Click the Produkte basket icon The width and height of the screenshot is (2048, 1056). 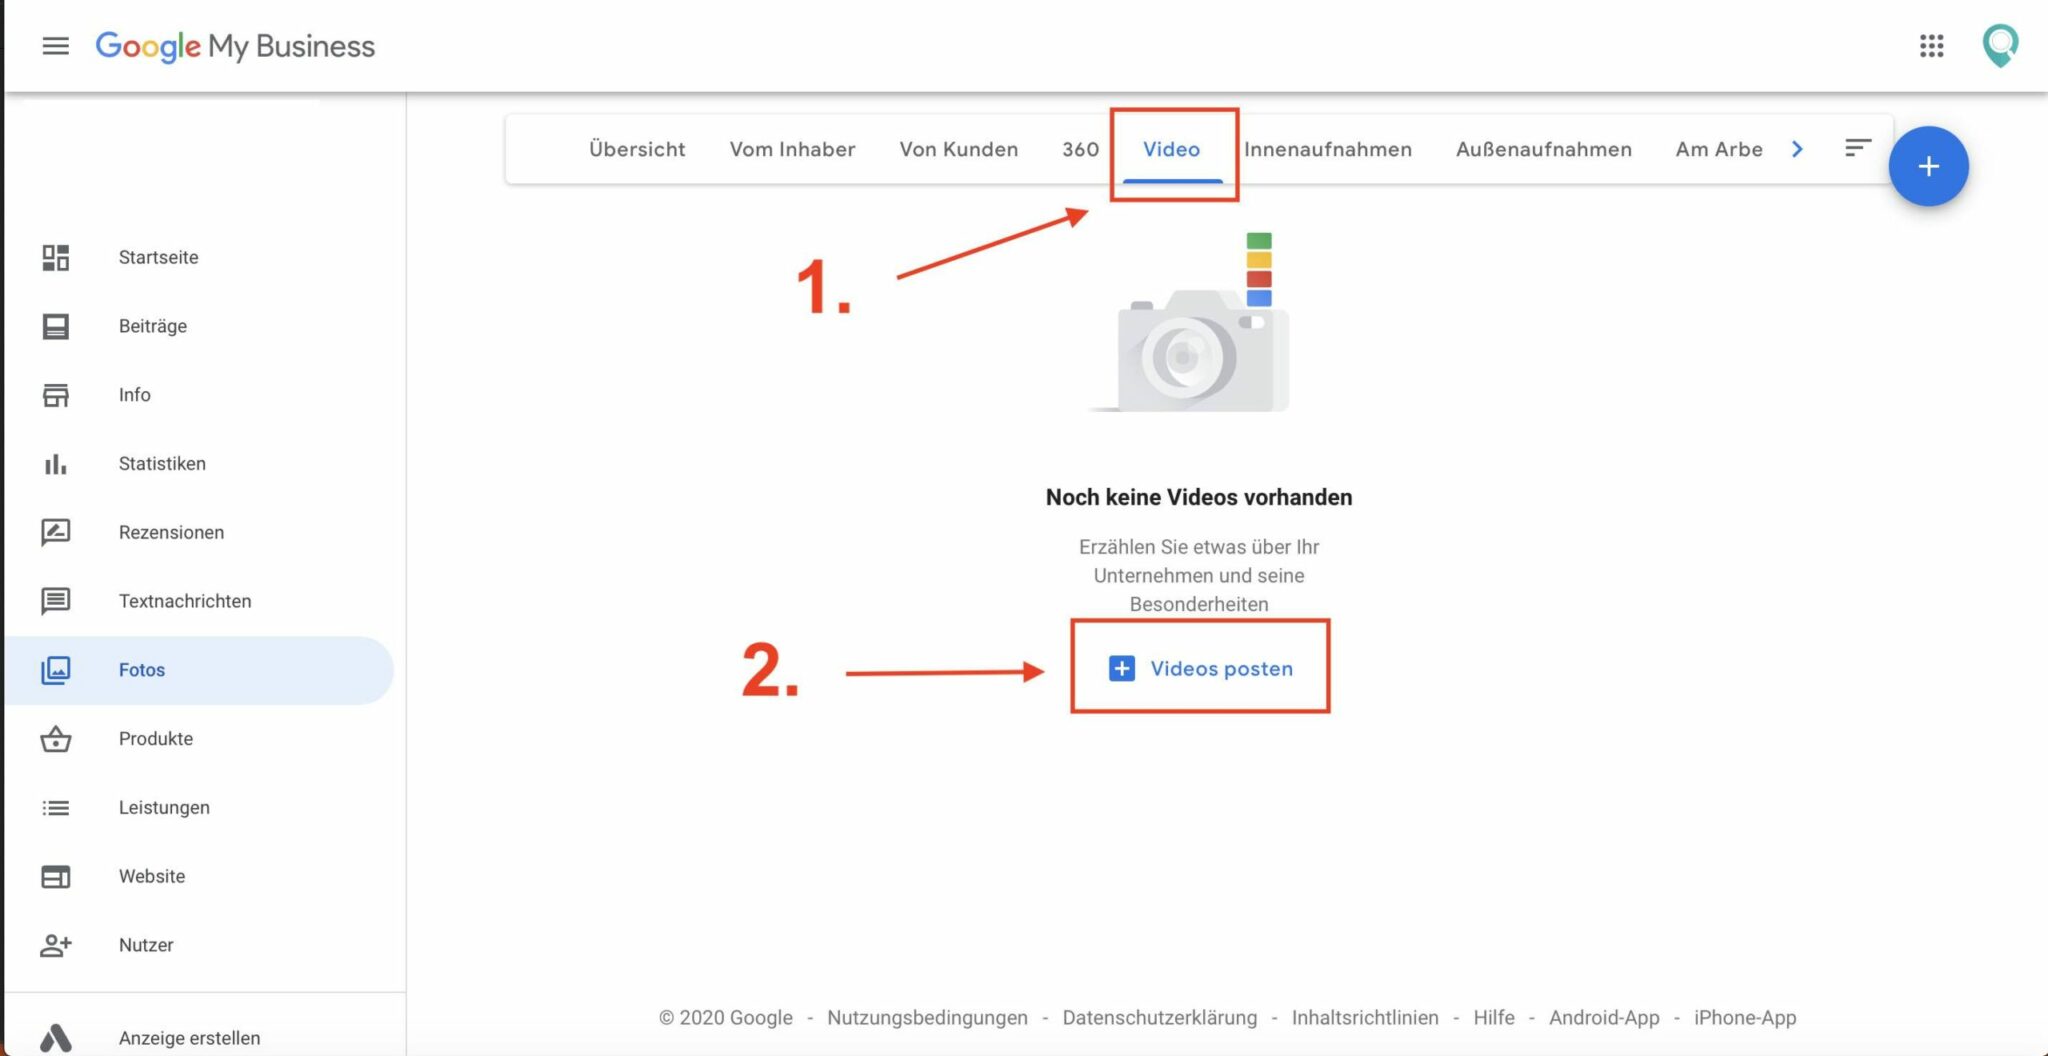click(x=56, y=739)
